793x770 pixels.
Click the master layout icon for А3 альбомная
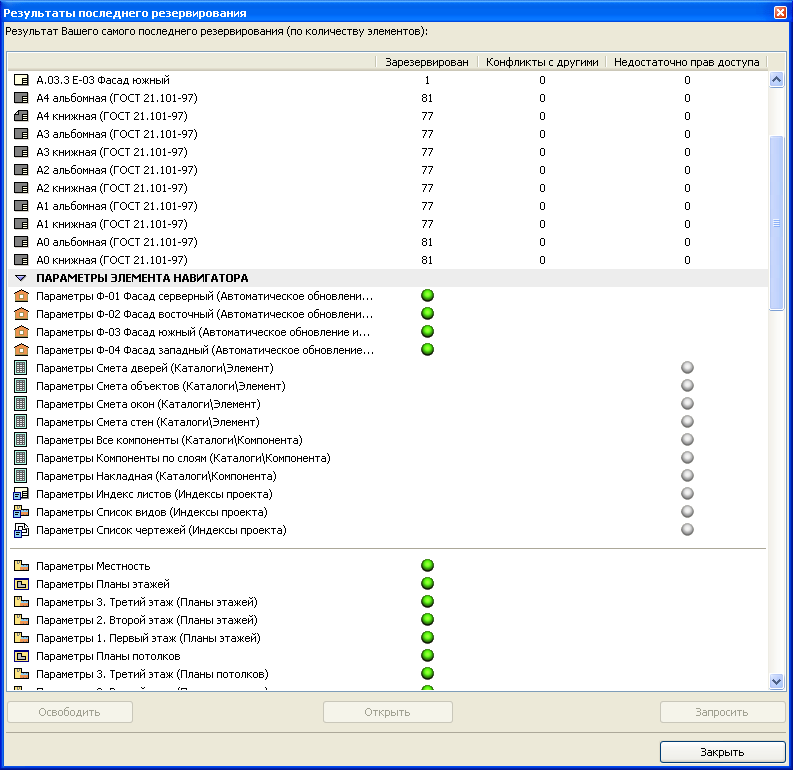point(21,134)
